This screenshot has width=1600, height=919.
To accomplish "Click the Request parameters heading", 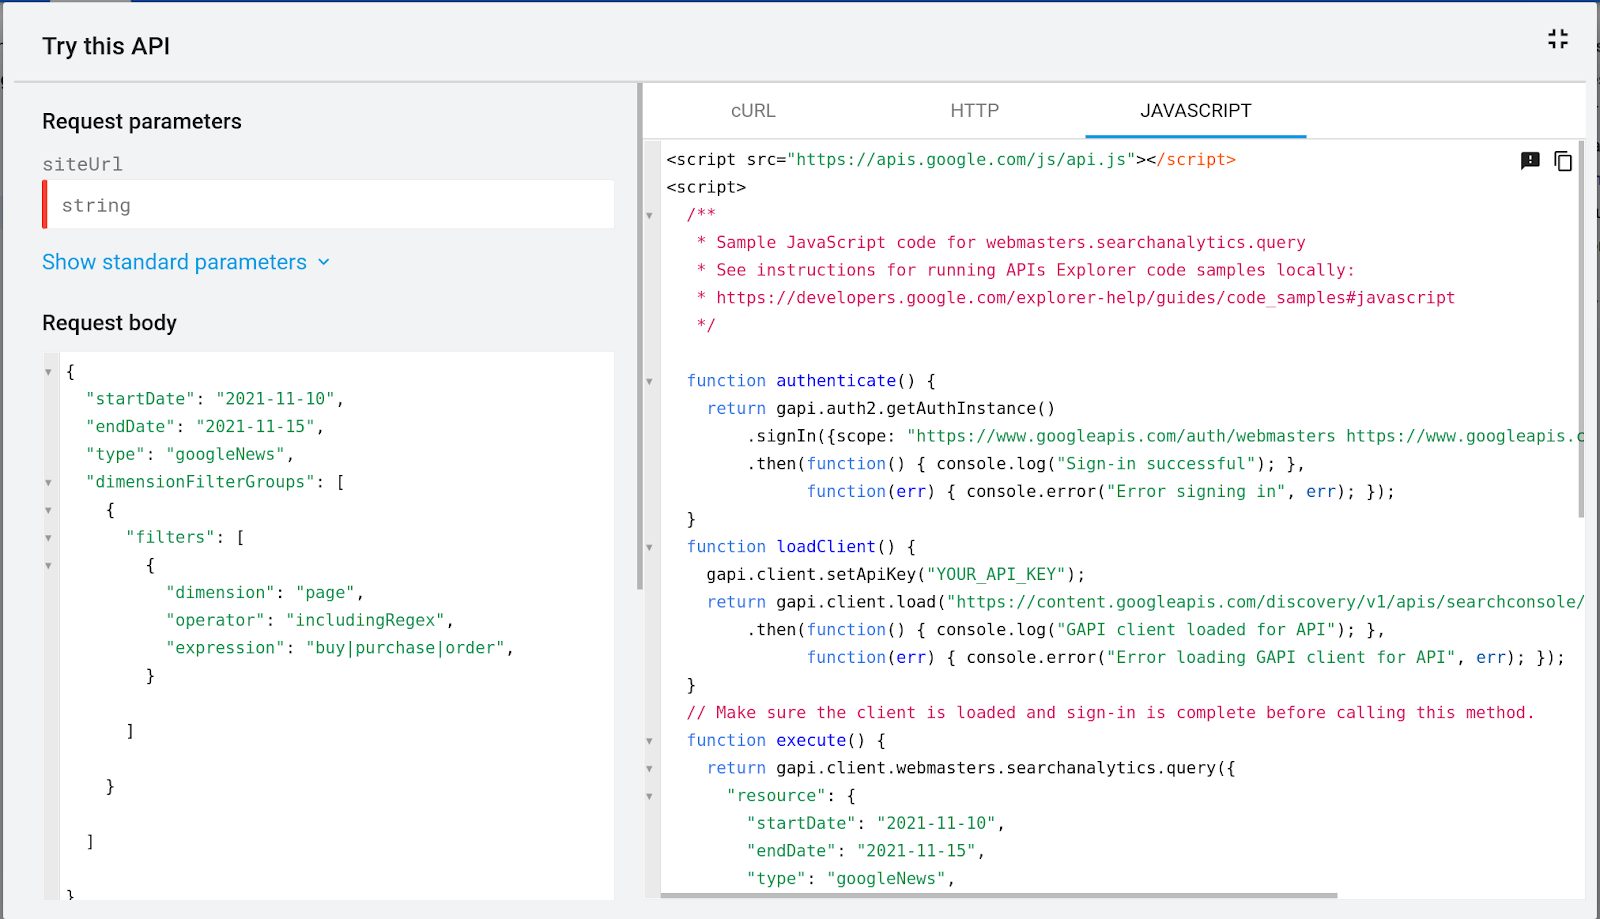I will point(142,121).
